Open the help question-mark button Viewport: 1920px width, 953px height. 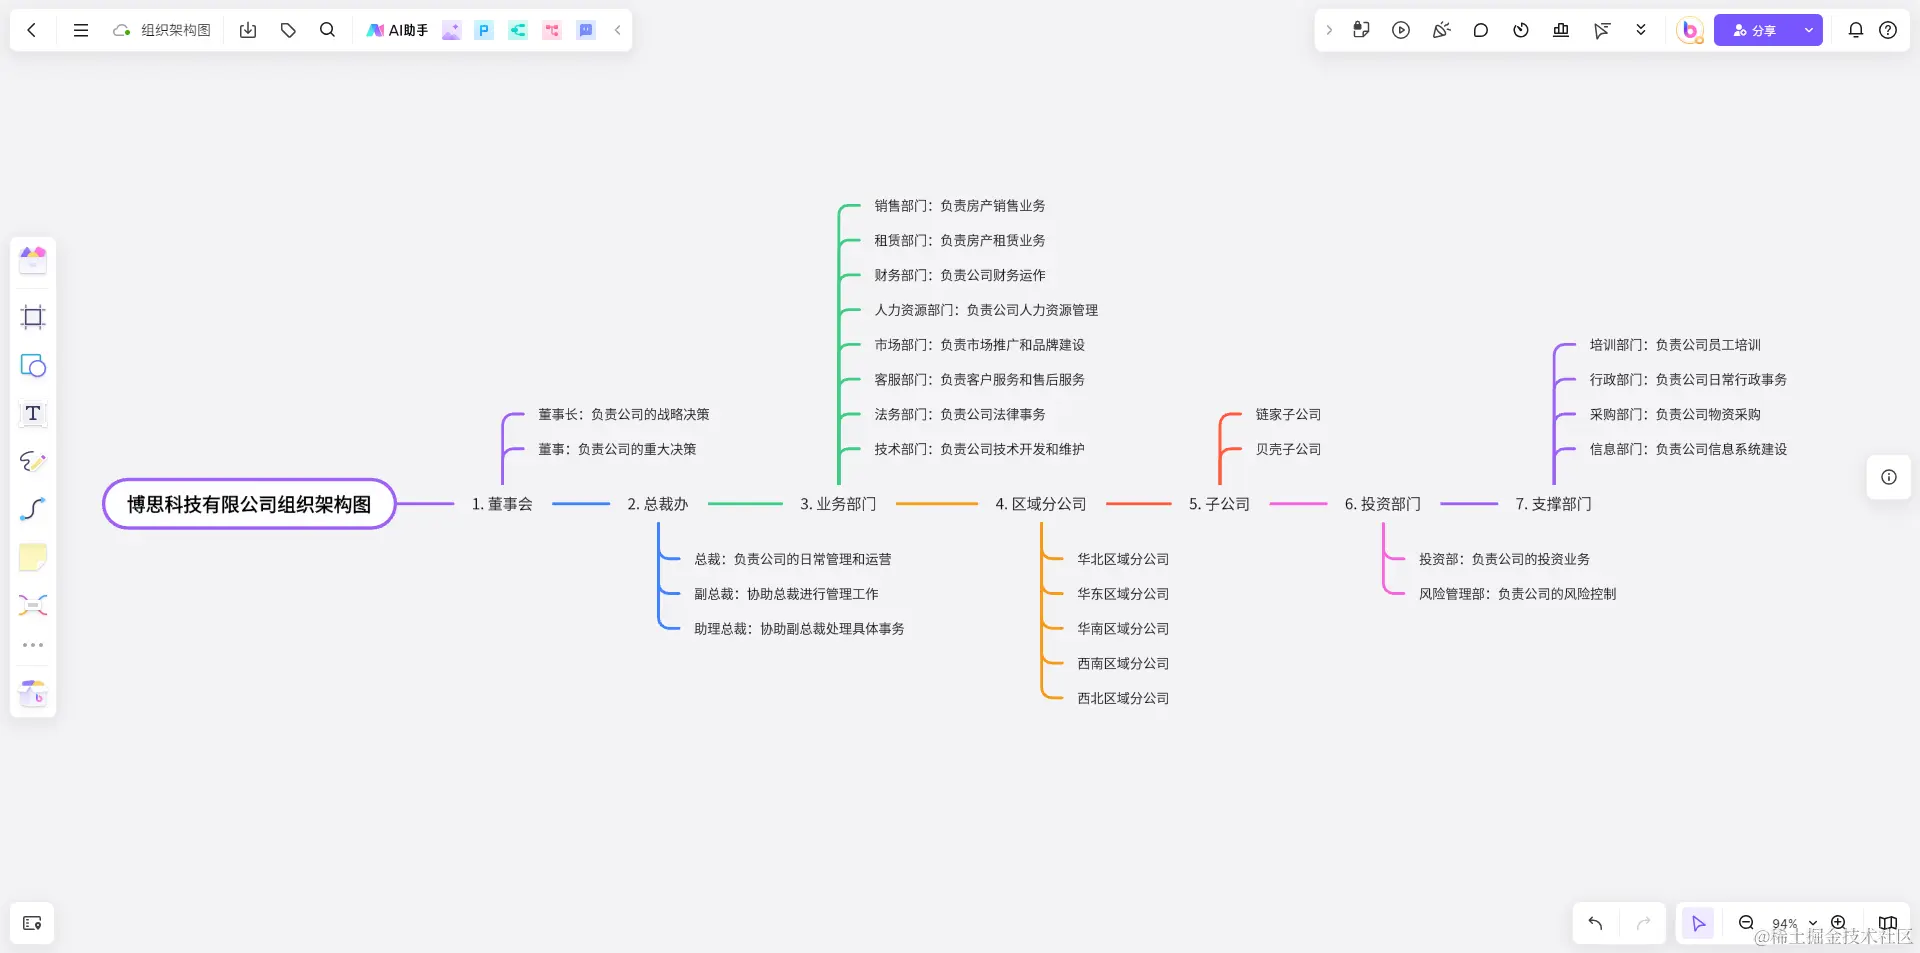[x=1888, y=30]
